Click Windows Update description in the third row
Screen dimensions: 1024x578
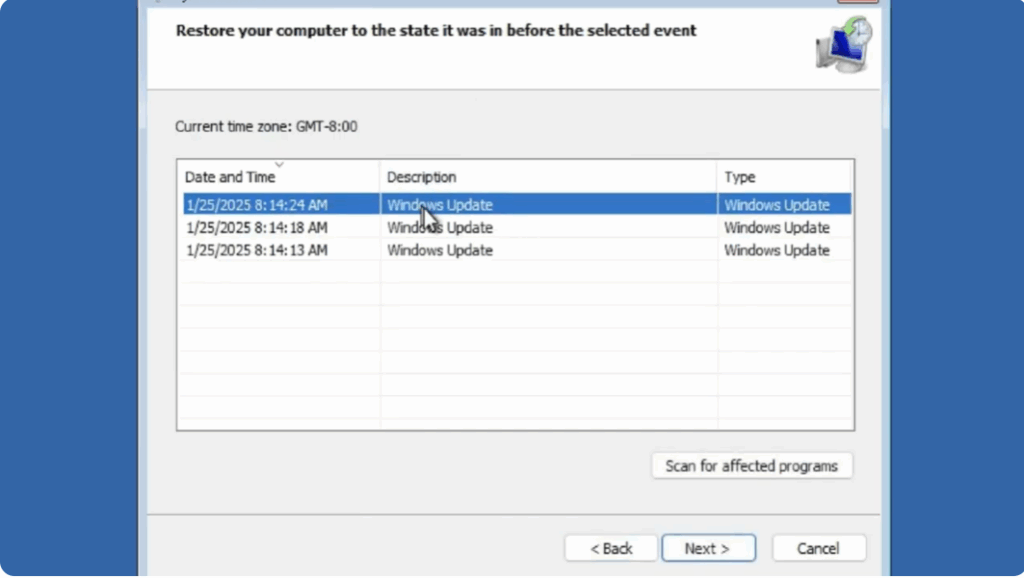440,251
